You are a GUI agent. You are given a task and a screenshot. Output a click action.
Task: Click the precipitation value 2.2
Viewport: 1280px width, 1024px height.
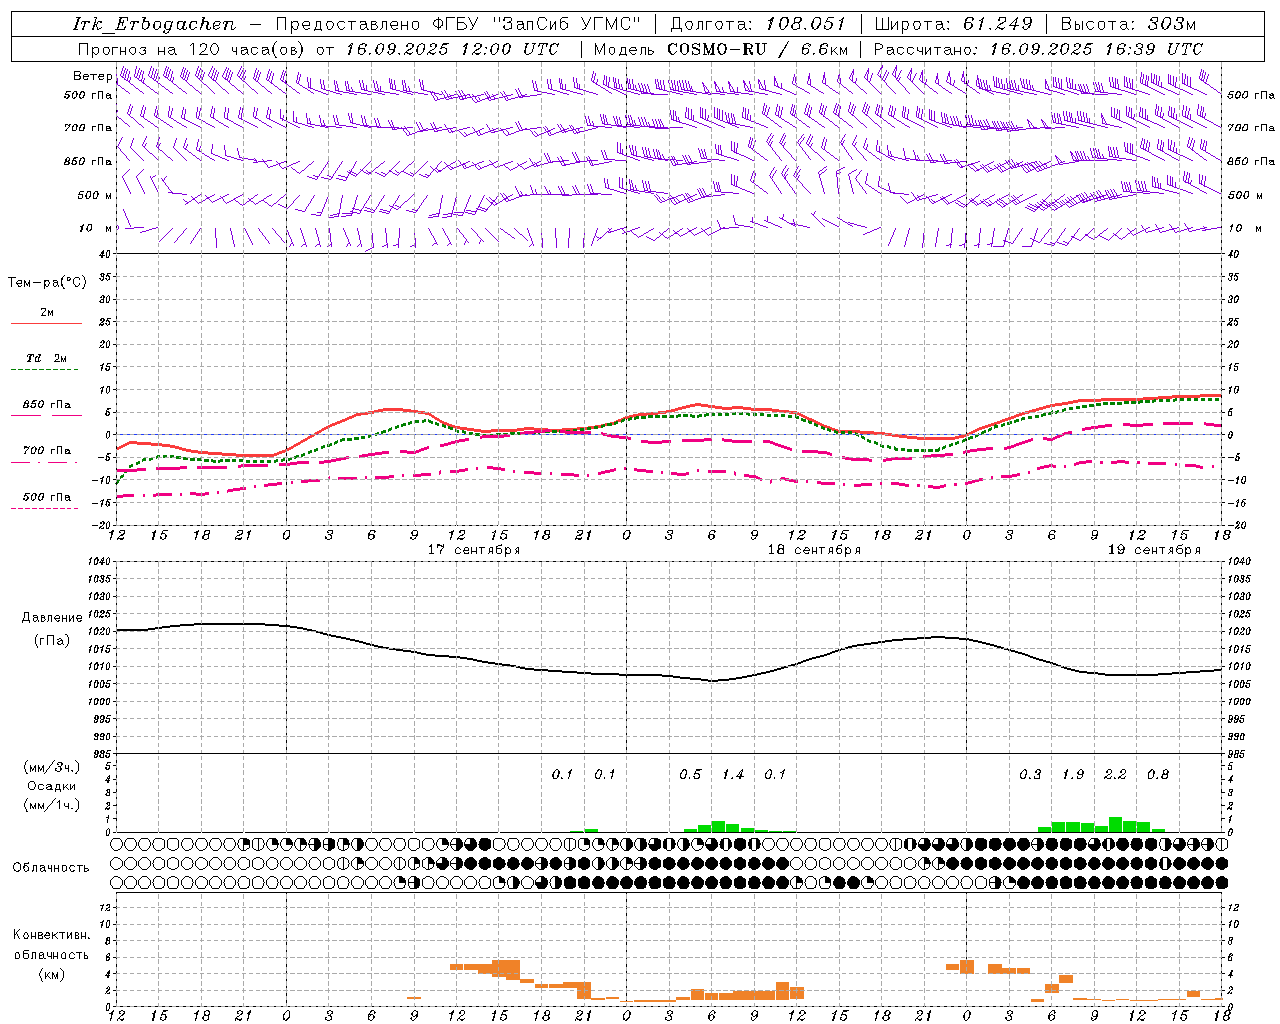pos(1115,774)
